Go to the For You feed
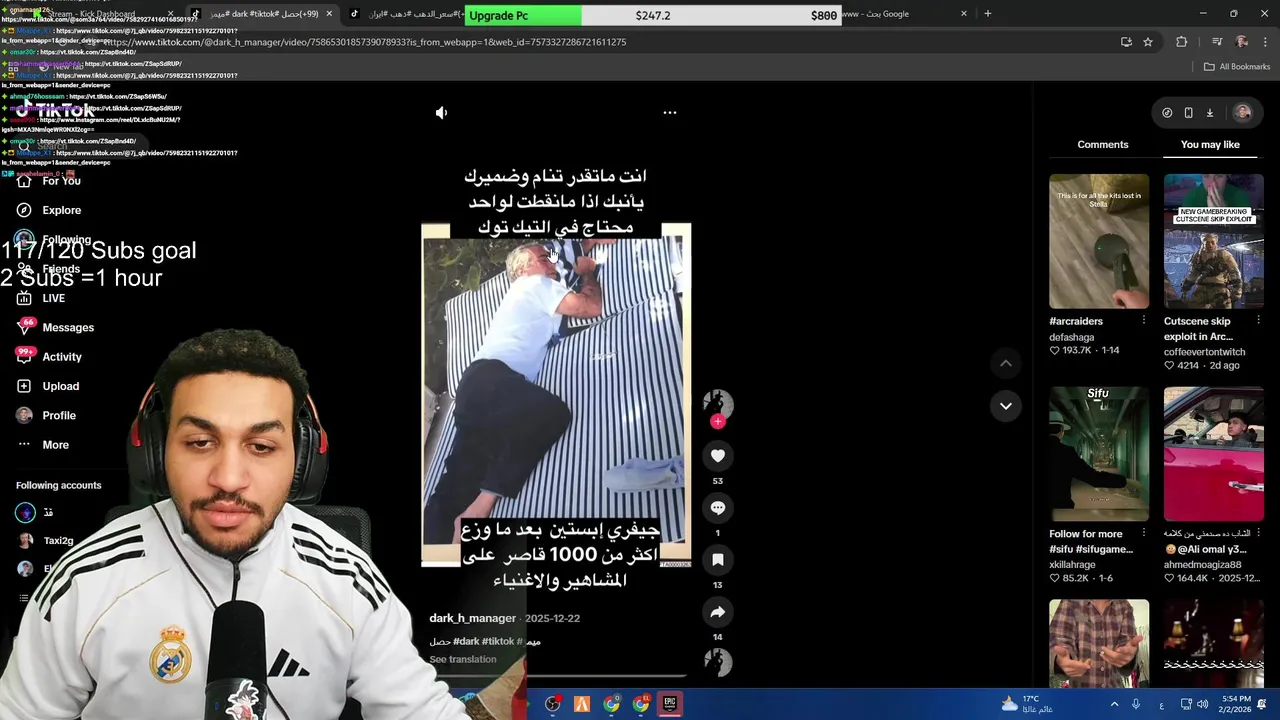Image resolution: width=1280 pixels, height=720 pixels. (61, 181)
